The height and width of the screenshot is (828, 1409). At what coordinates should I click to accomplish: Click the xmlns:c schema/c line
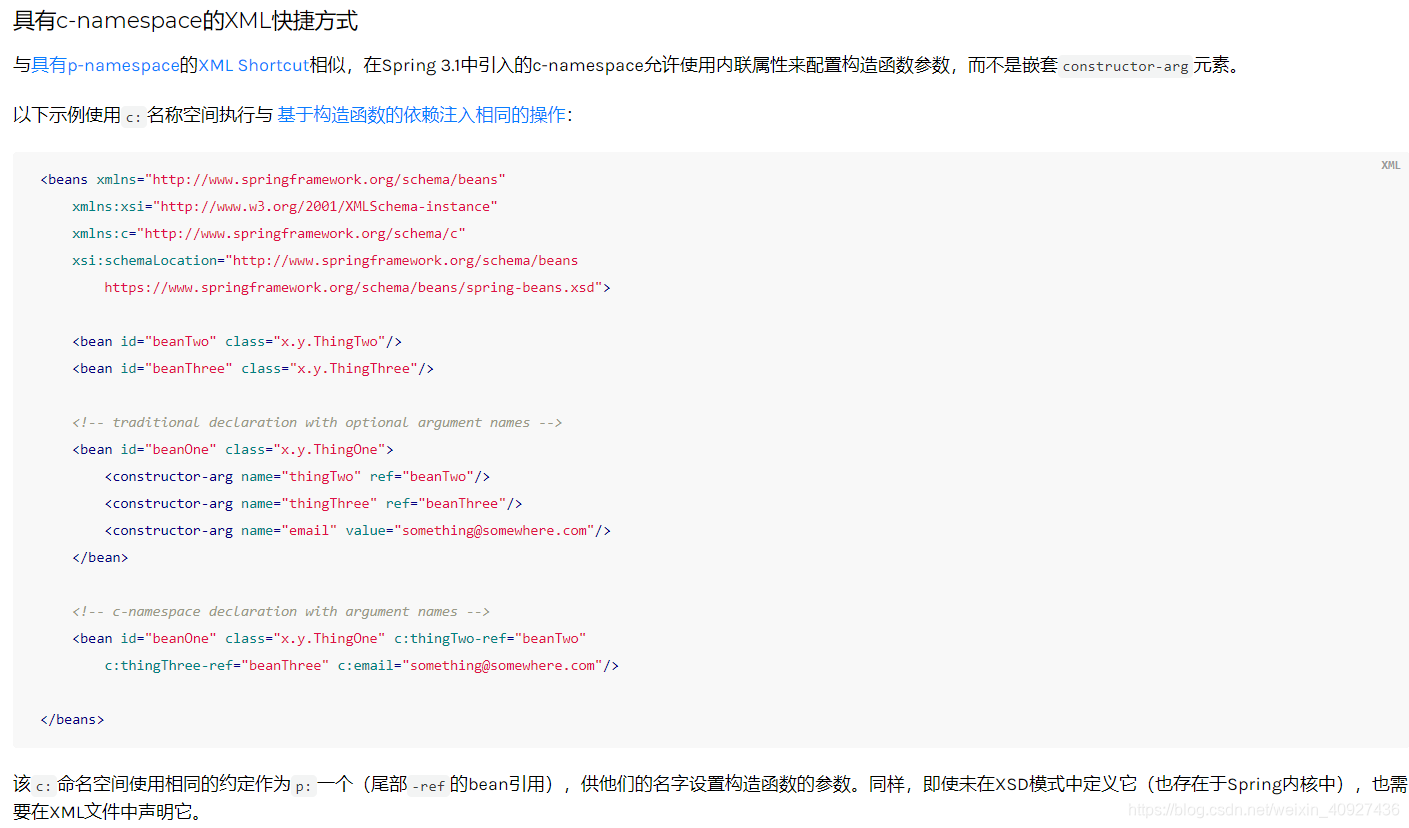click(269, 234)
